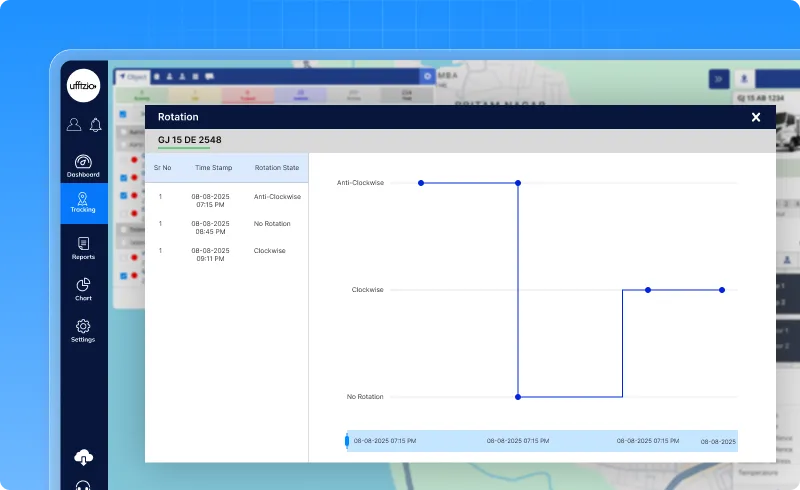800x490 pixels.
Task: Open the Chart section
Action: coord(83,288)
